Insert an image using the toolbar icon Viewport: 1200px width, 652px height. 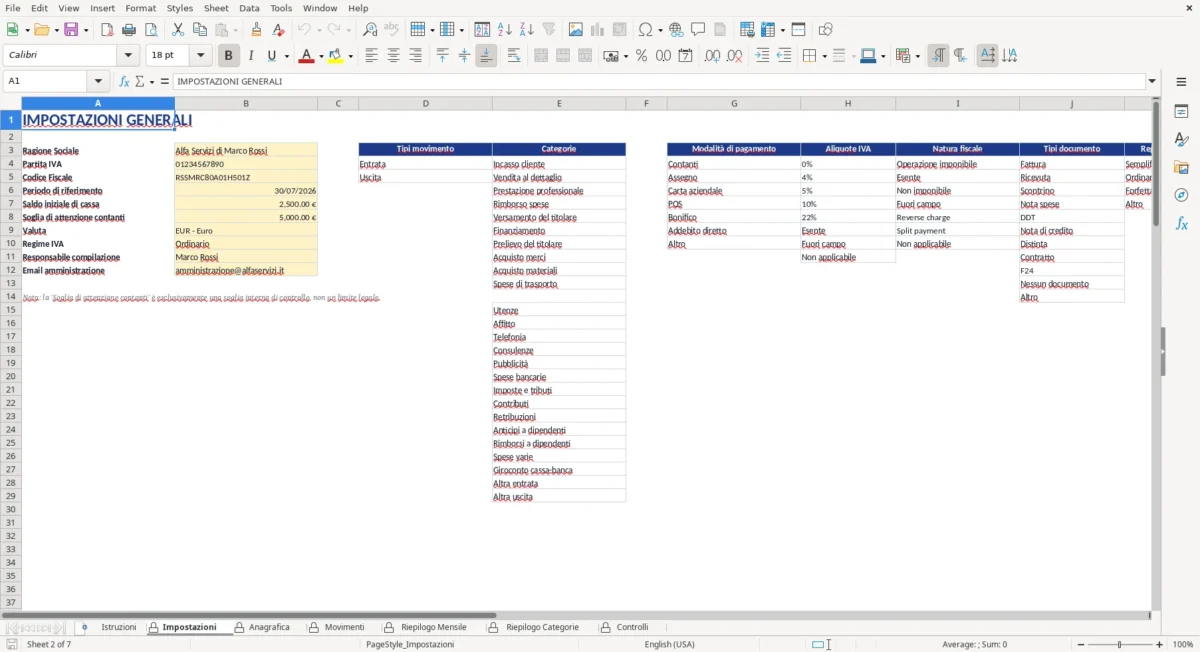[x=575, y=29]
